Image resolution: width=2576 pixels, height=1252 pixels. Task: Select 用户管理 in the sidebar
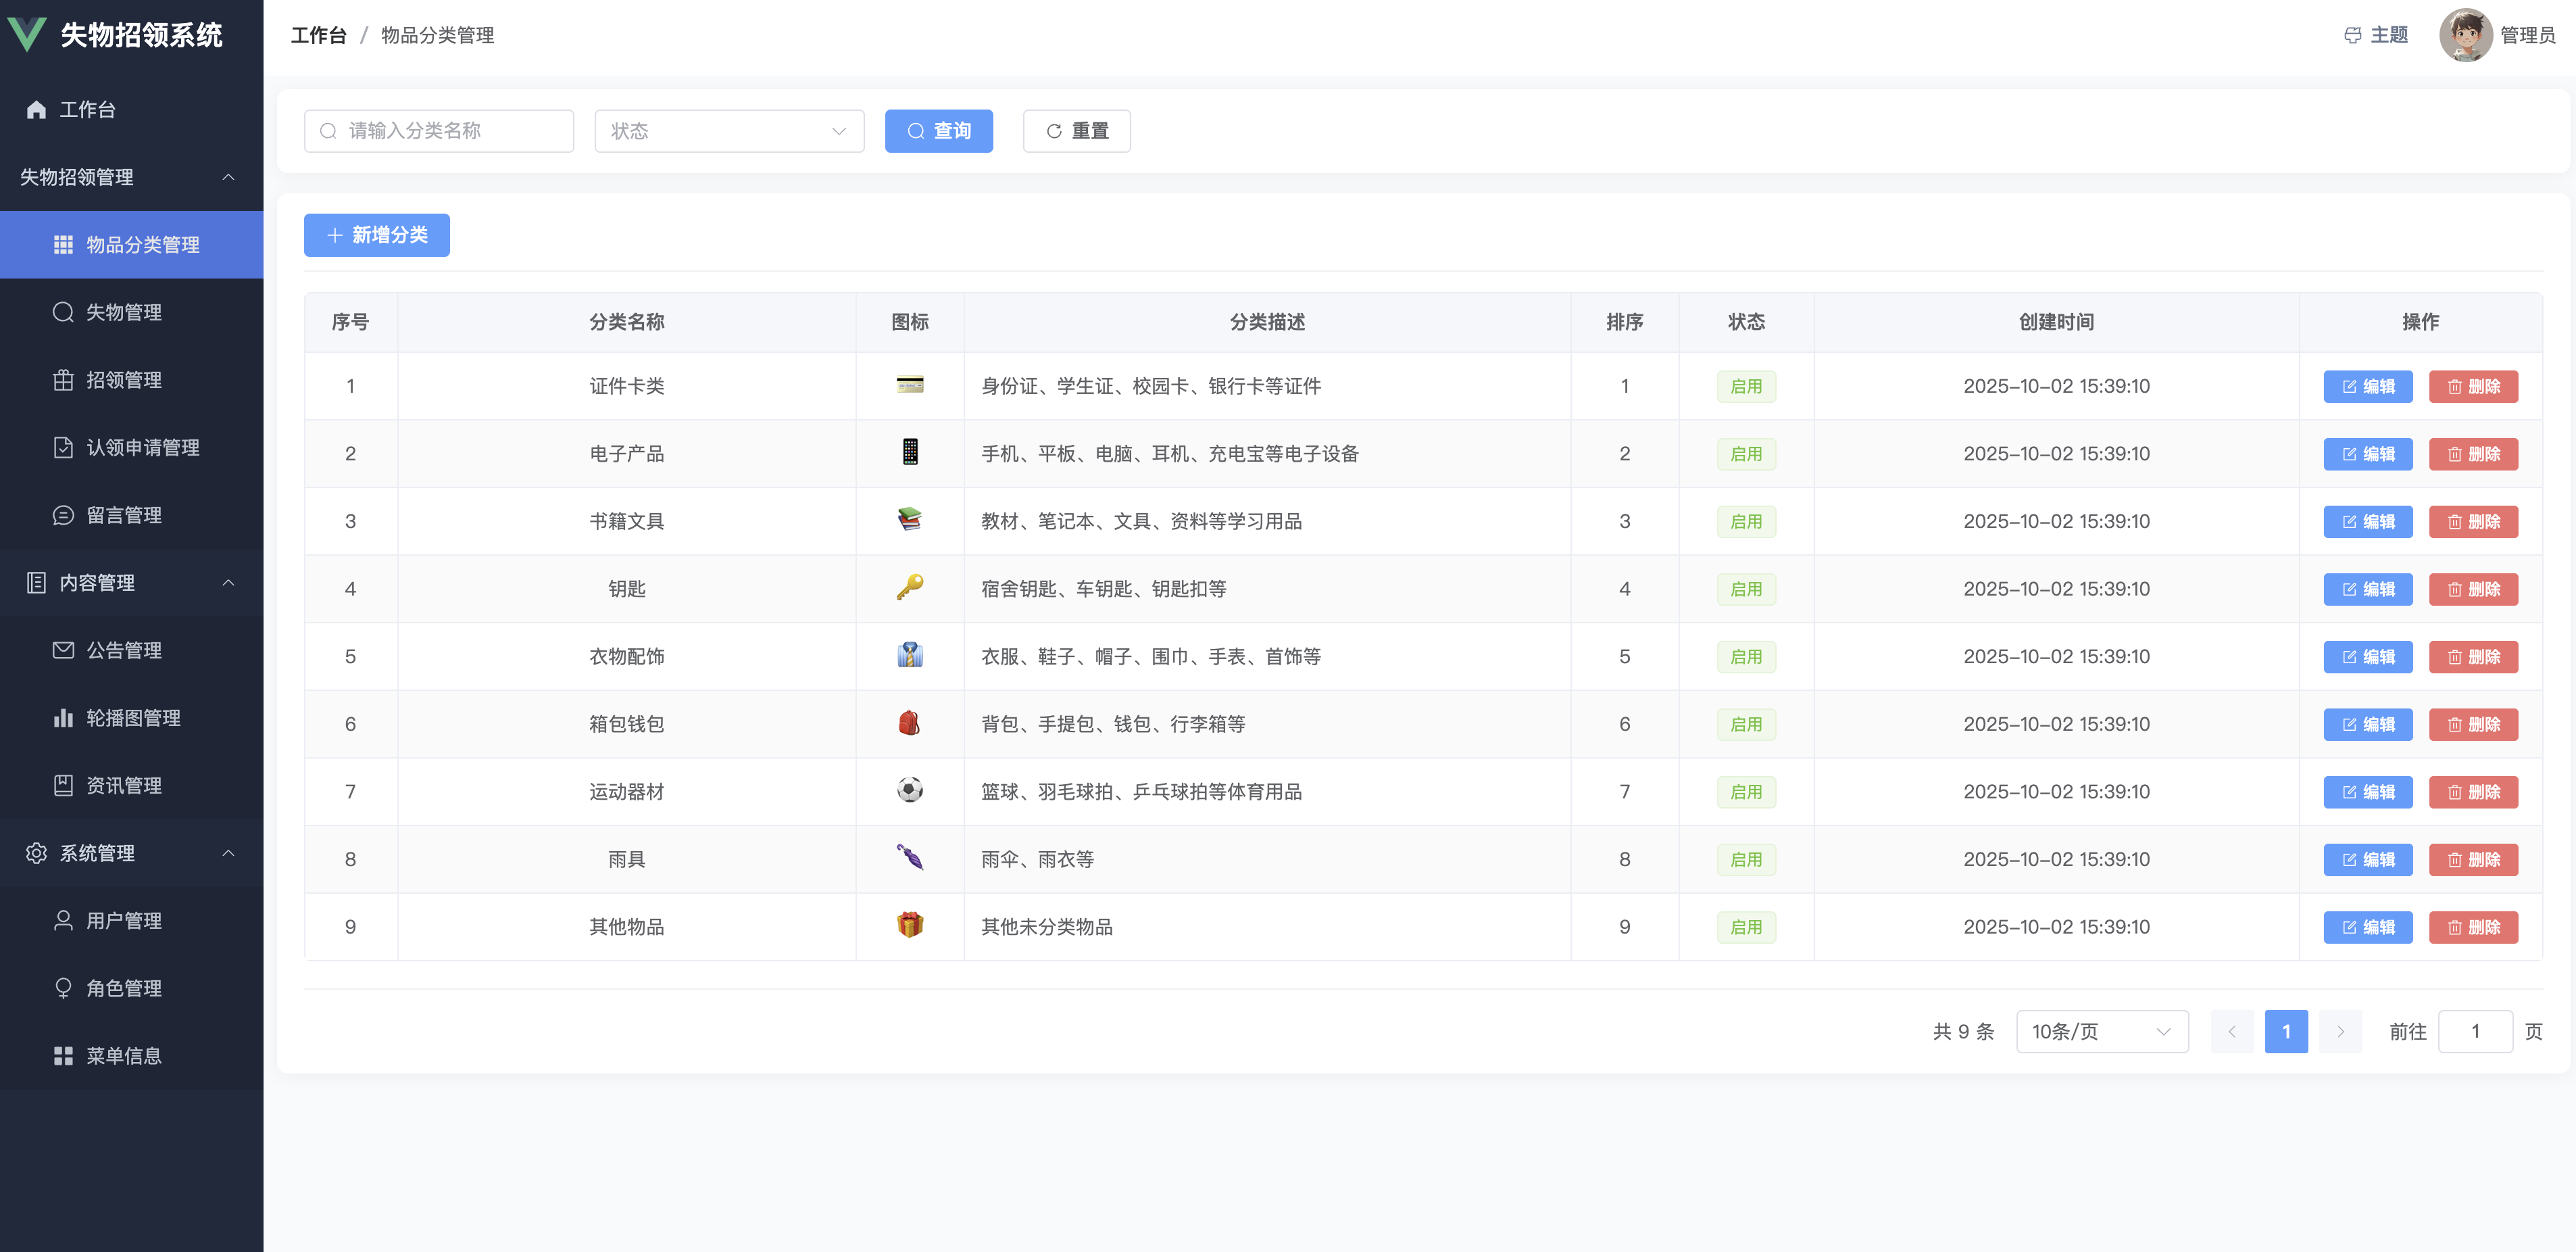coord(123,920)
